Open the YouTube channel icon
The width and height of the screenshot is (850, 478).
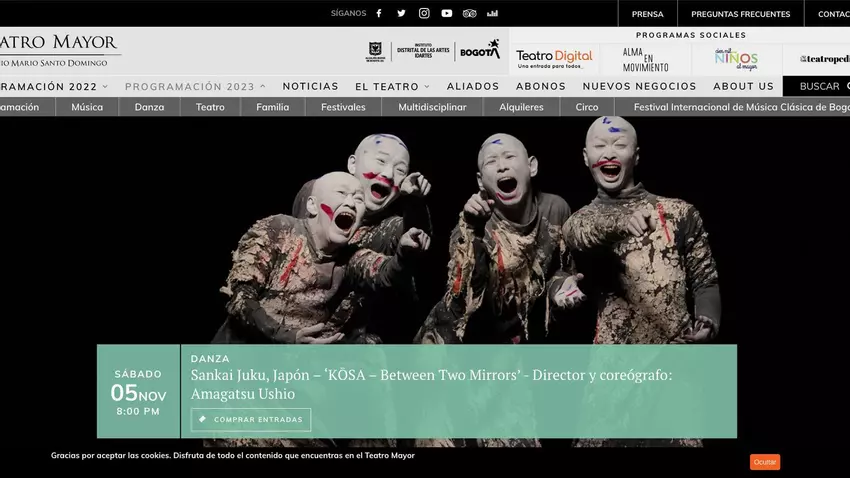pos(447,14)
